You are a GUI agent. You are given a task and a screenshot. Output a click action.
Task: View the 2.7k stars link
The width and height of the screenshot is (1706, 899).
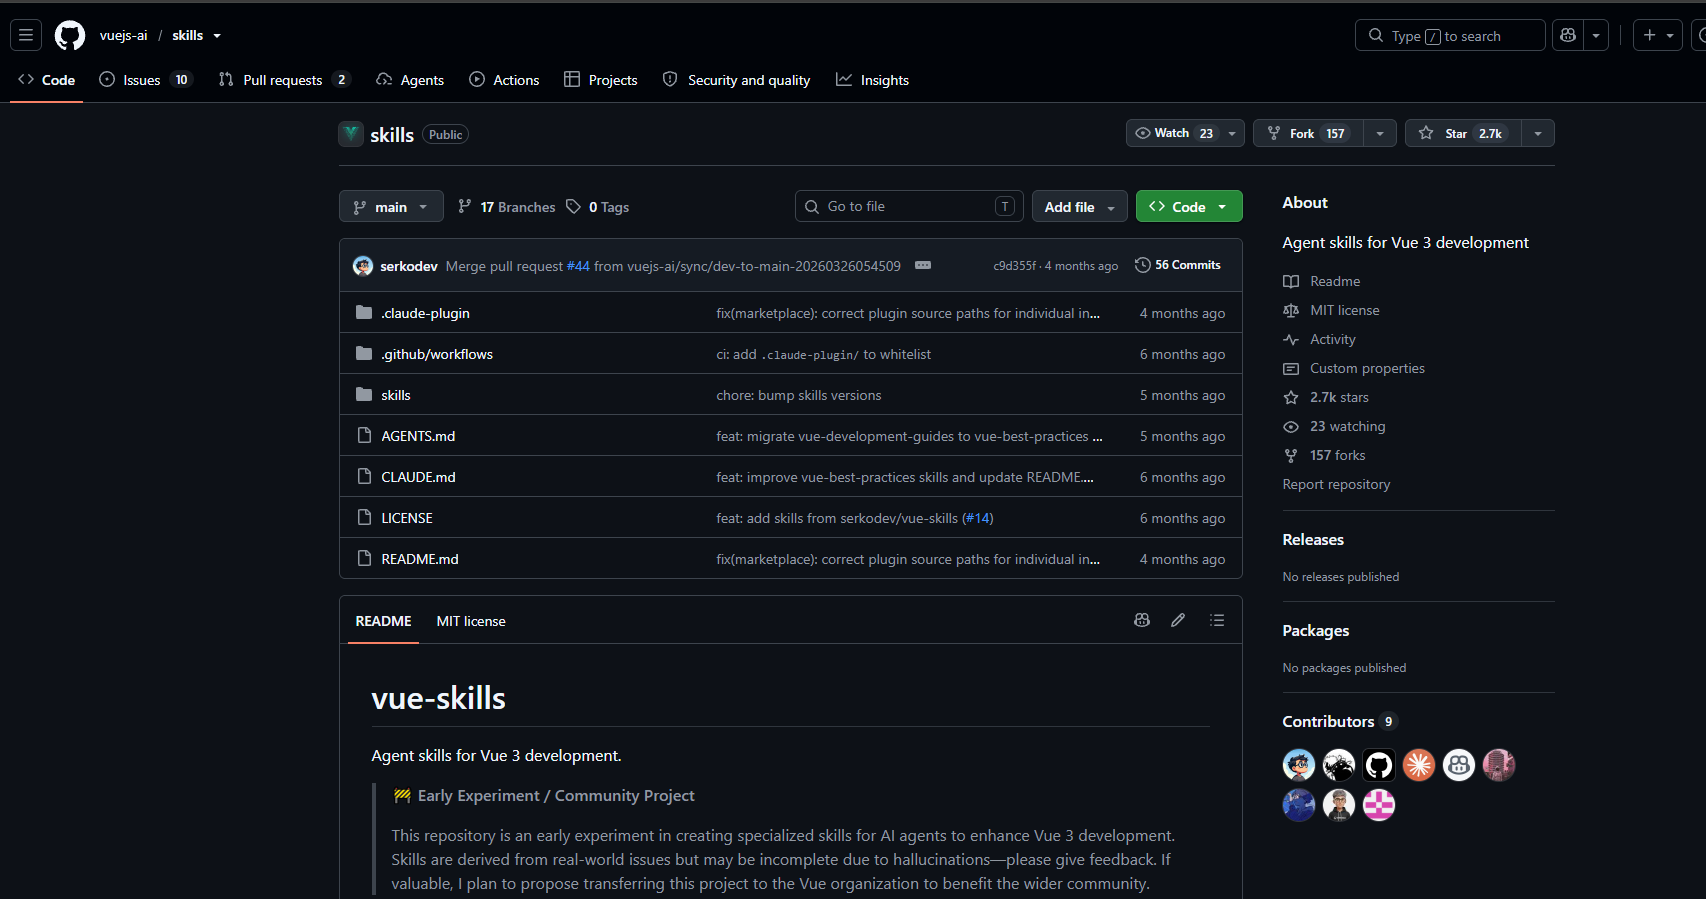1326,397
